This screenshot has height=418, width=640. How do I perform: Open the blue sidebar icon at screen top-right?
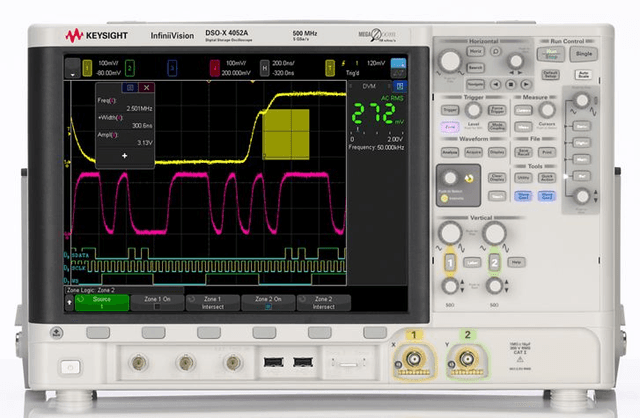click(398, 63)
